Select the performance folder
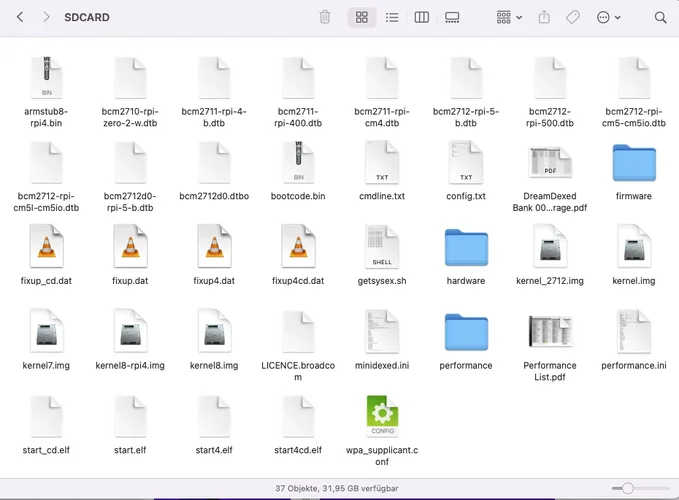 (466, 332)
